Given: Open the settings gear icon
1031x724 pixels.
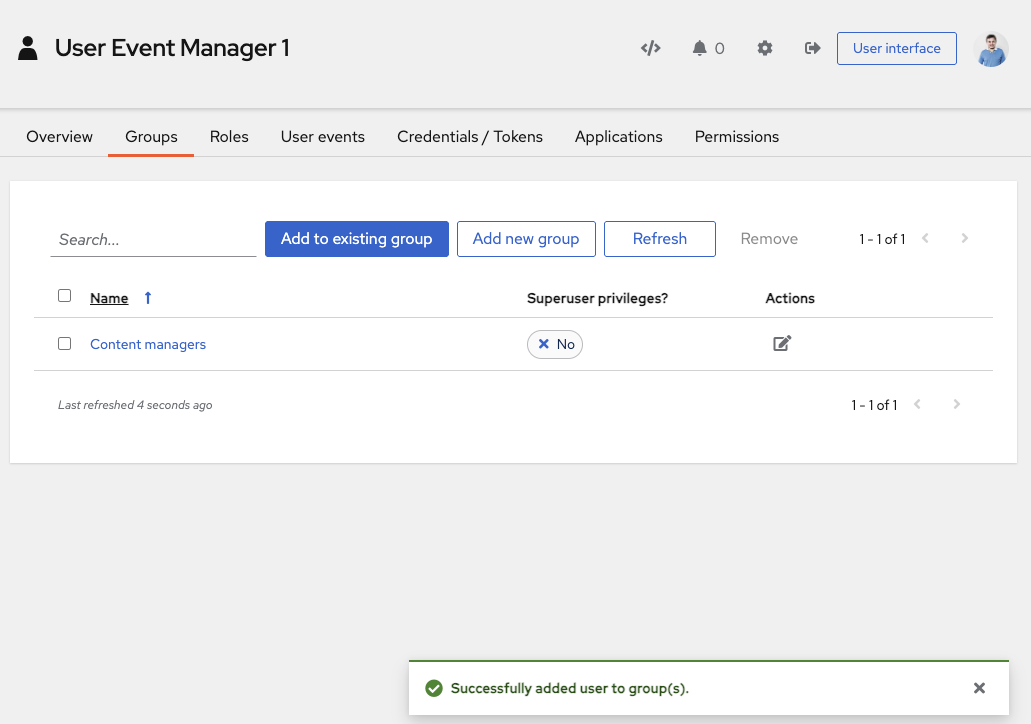Looking at the screenshot, I should [765, 48].
